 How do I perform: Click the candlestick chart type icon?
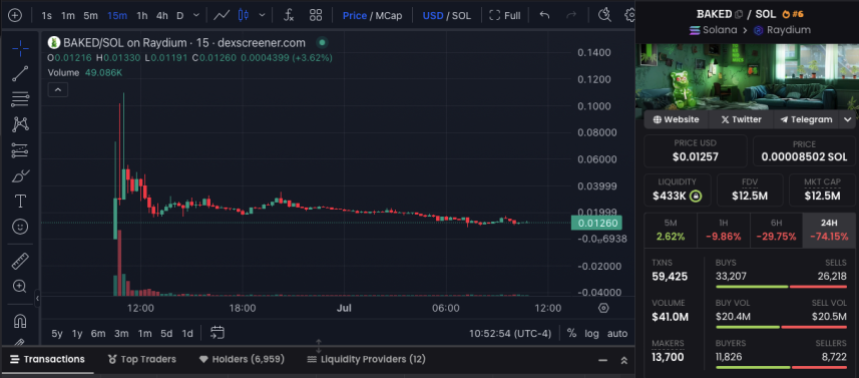(244, 15)
